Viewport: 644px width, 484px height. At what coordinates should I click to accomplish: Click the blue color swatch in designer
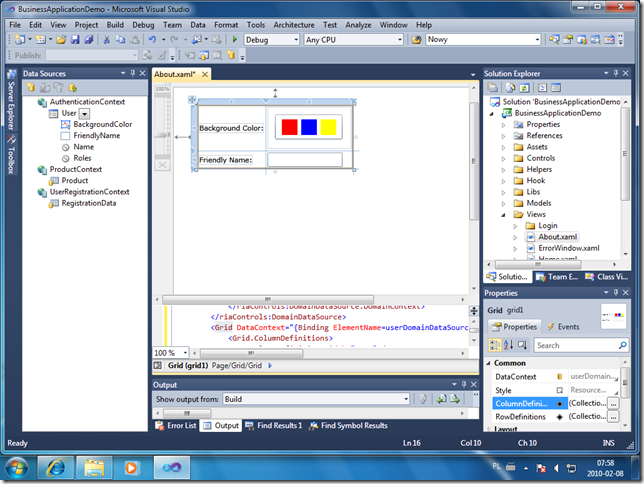[309, 127]
